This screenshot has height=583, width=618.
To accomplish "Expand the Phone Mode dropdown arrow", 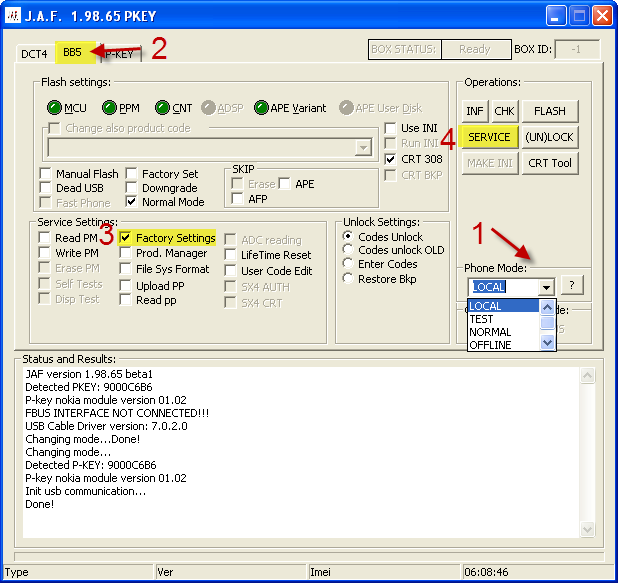I will [x=546, y=287].
